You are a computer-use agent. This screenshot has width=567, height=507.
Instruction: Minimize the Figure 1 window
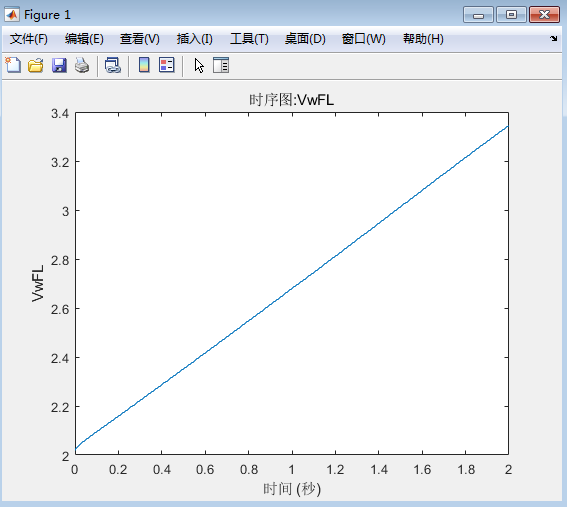[478, 15]
